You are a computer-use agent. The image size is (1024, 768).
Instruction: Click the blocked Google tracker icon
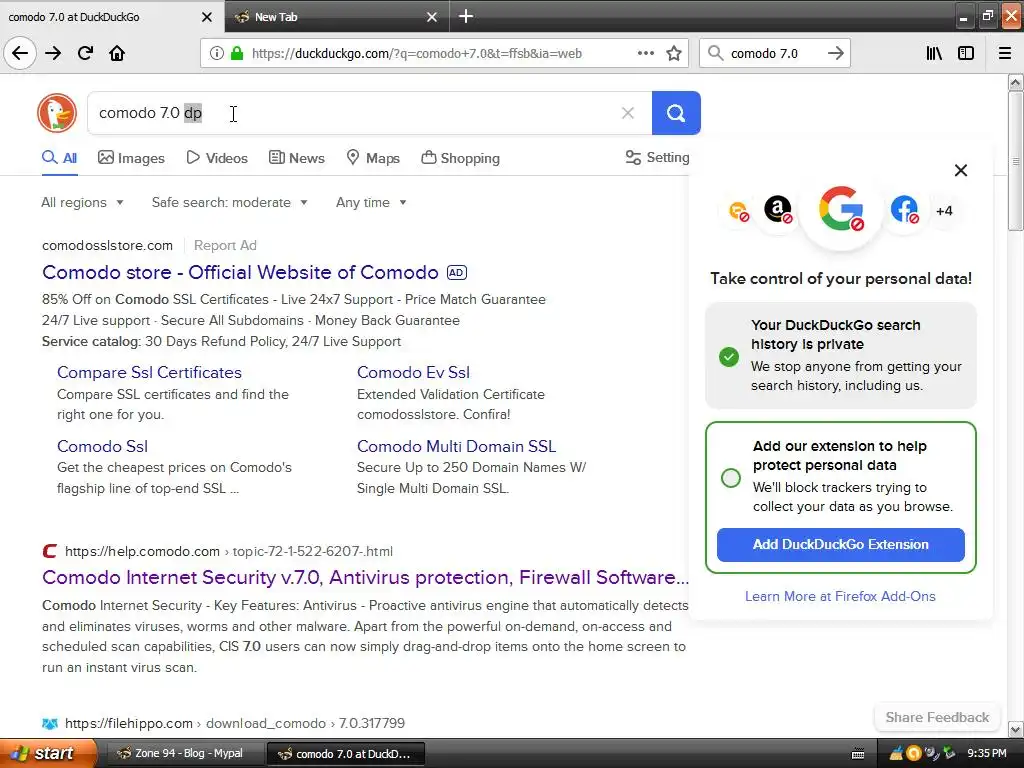[841, 210]
